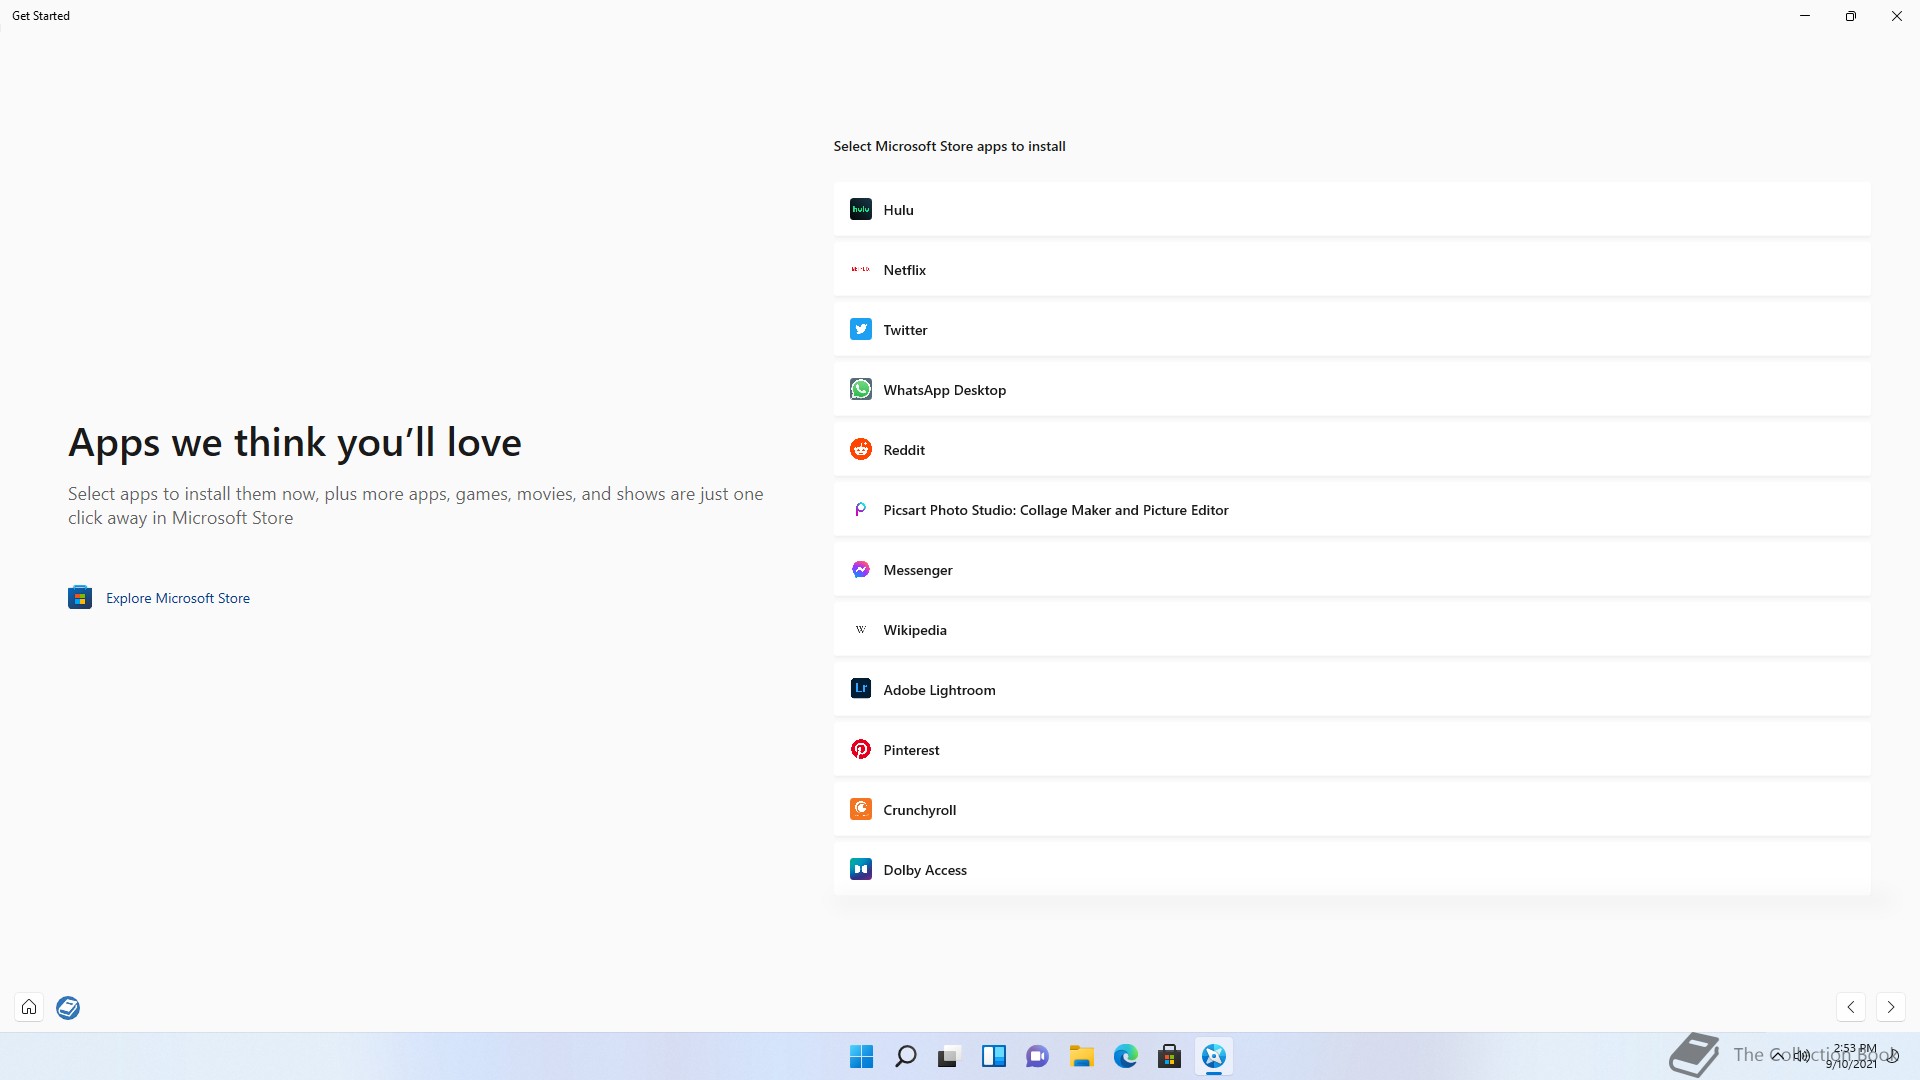Image resolution: width=1920 pixels, height=1080 pixels.
Task: Launch Microsoft Edge from the taskbar
Action: tap(1125, 1056)
